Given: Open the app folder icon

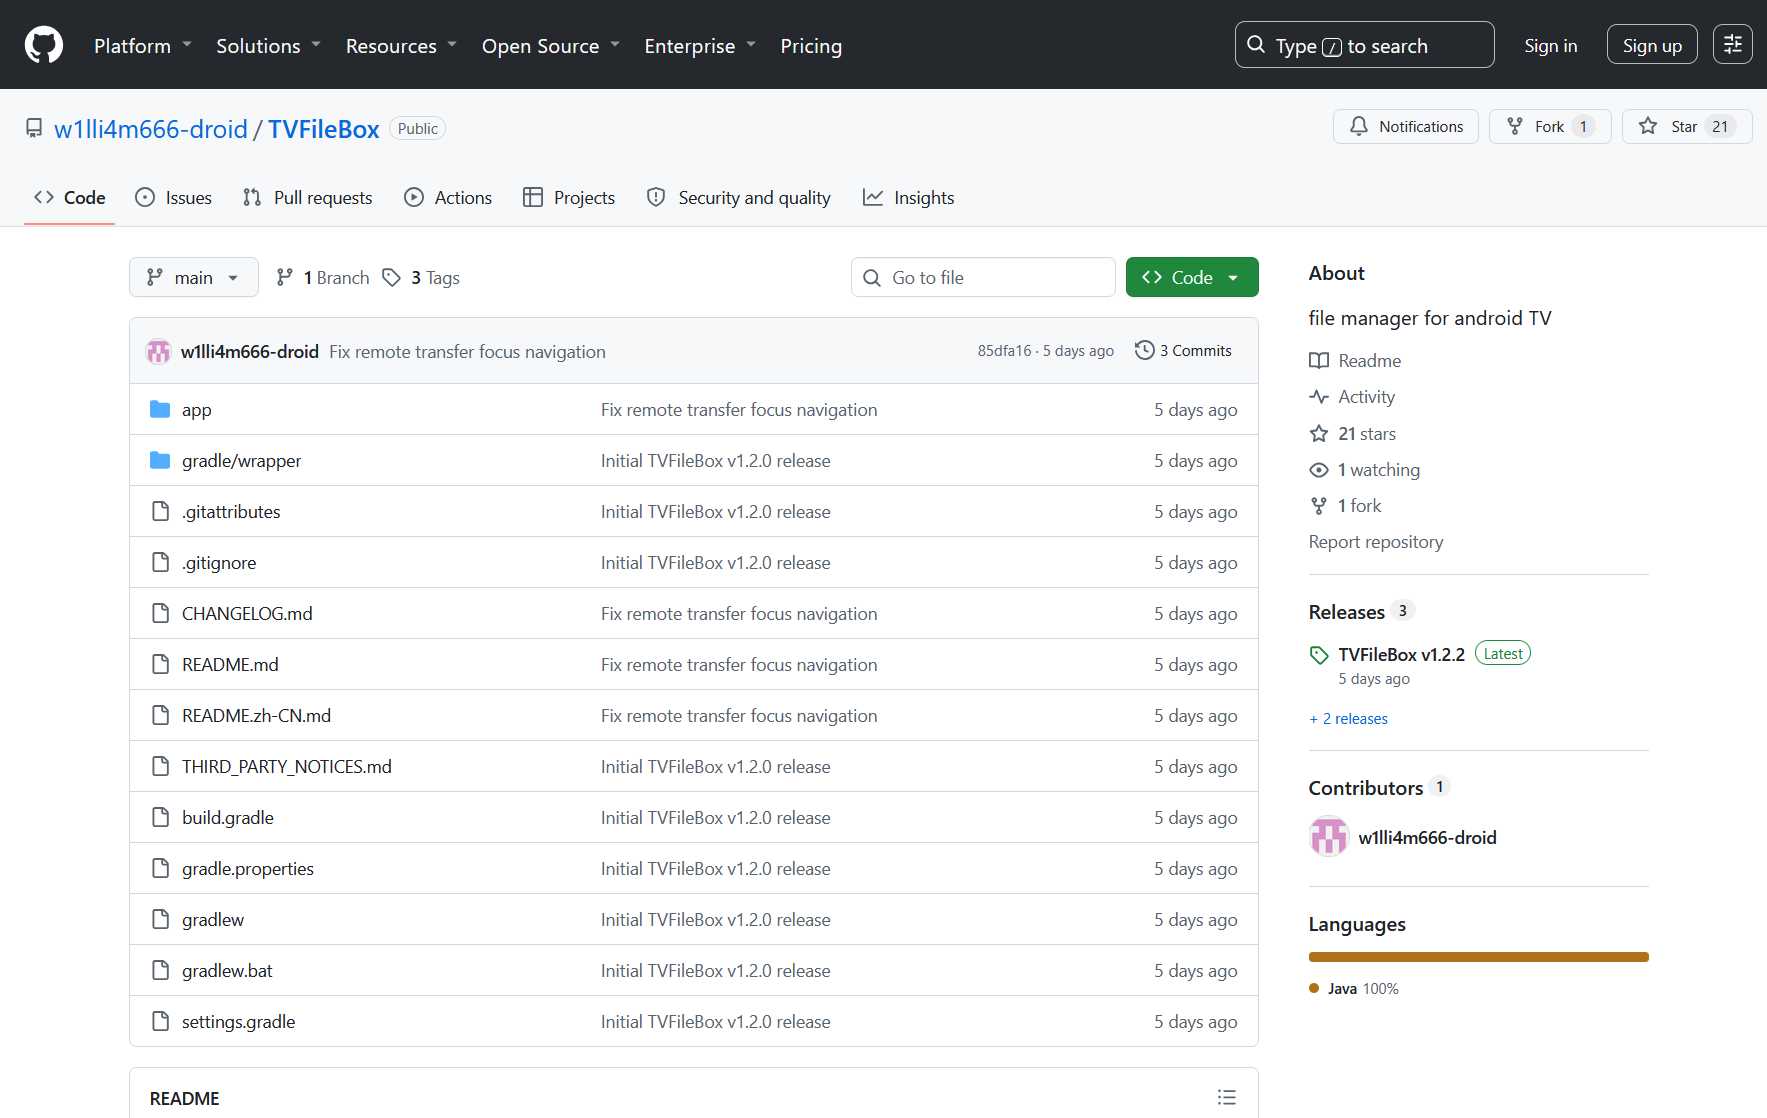Looking at the screenshot, I should pos(160,409).
